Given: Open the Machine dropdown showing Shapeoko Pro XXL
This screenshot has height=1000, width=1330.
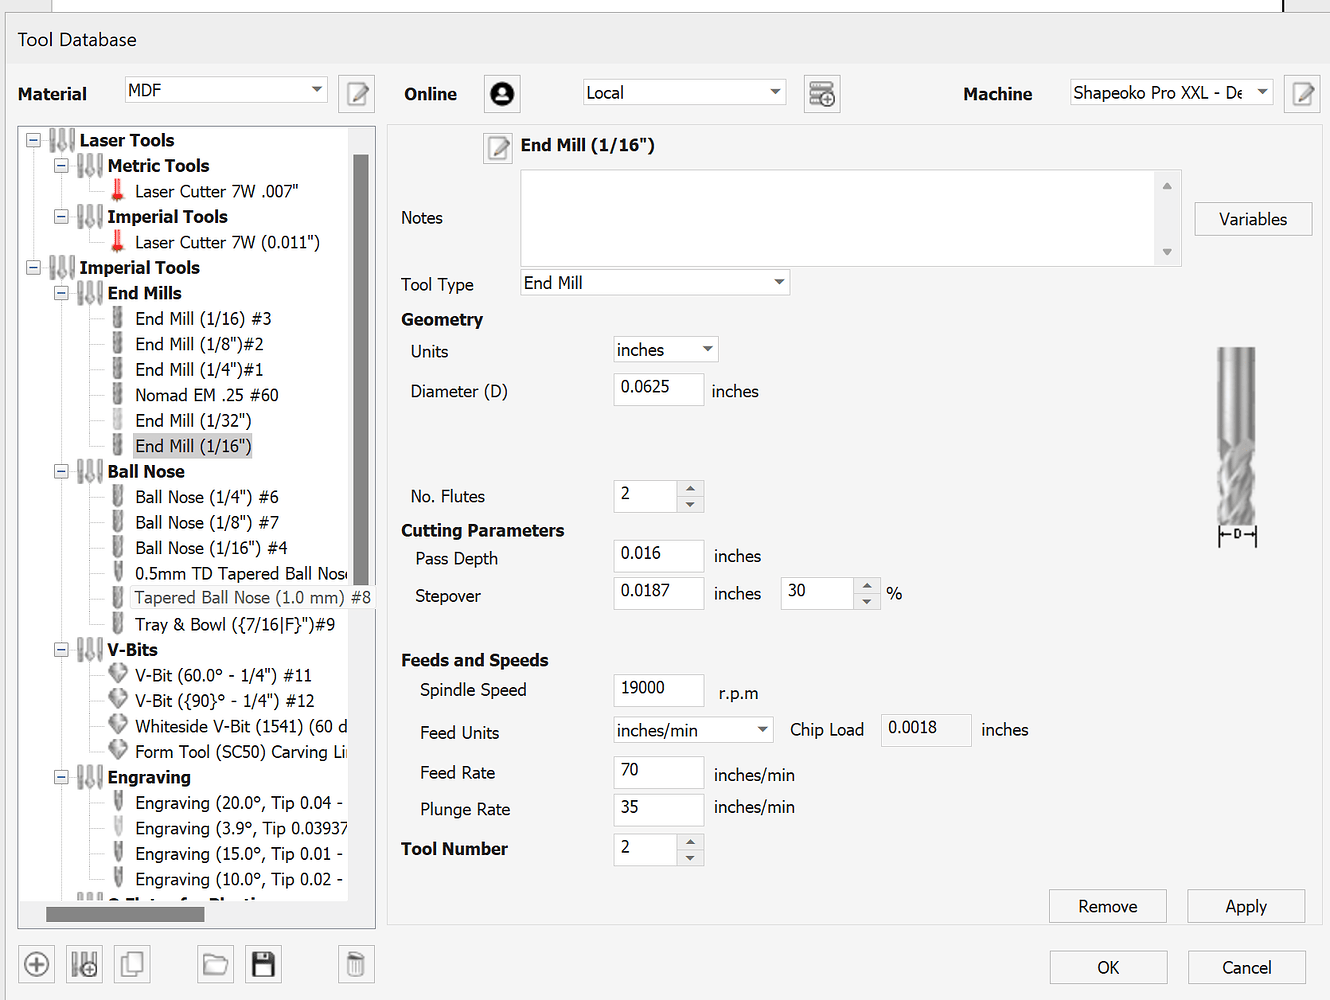Looking at the screenshot, I should [1172, 93].
